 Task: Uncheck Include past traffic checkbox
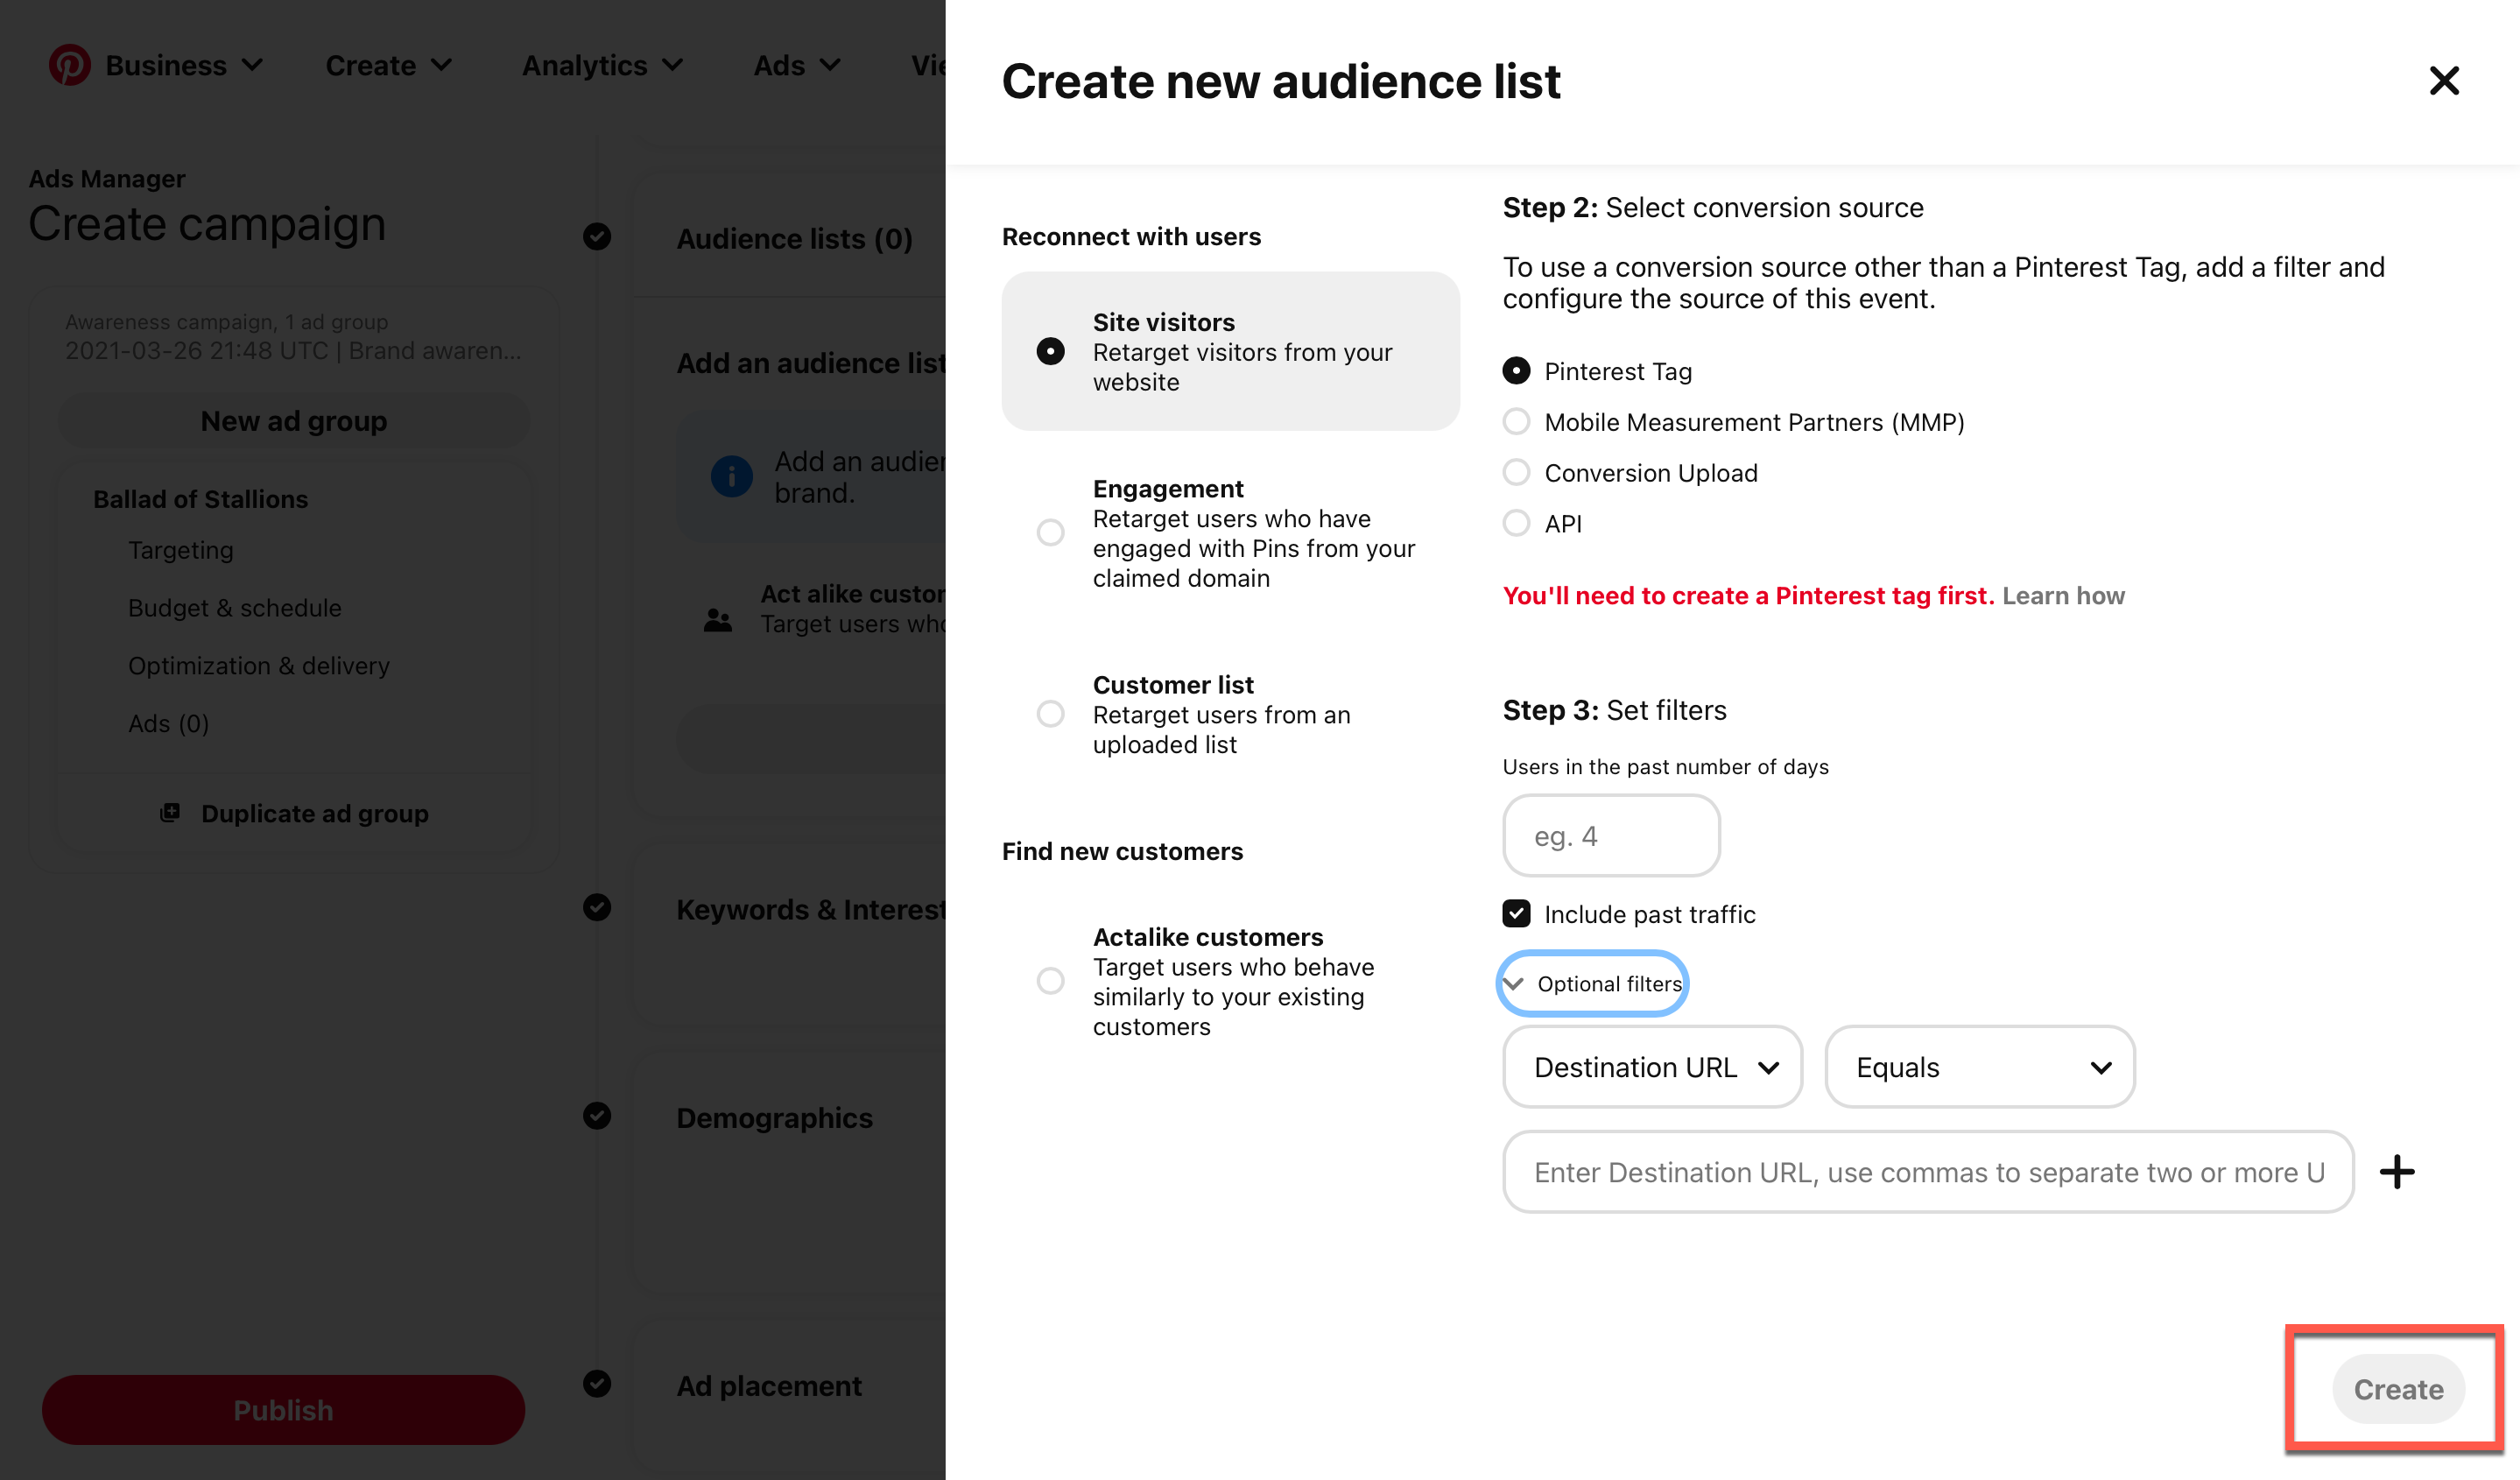[x=1516, y=914]
